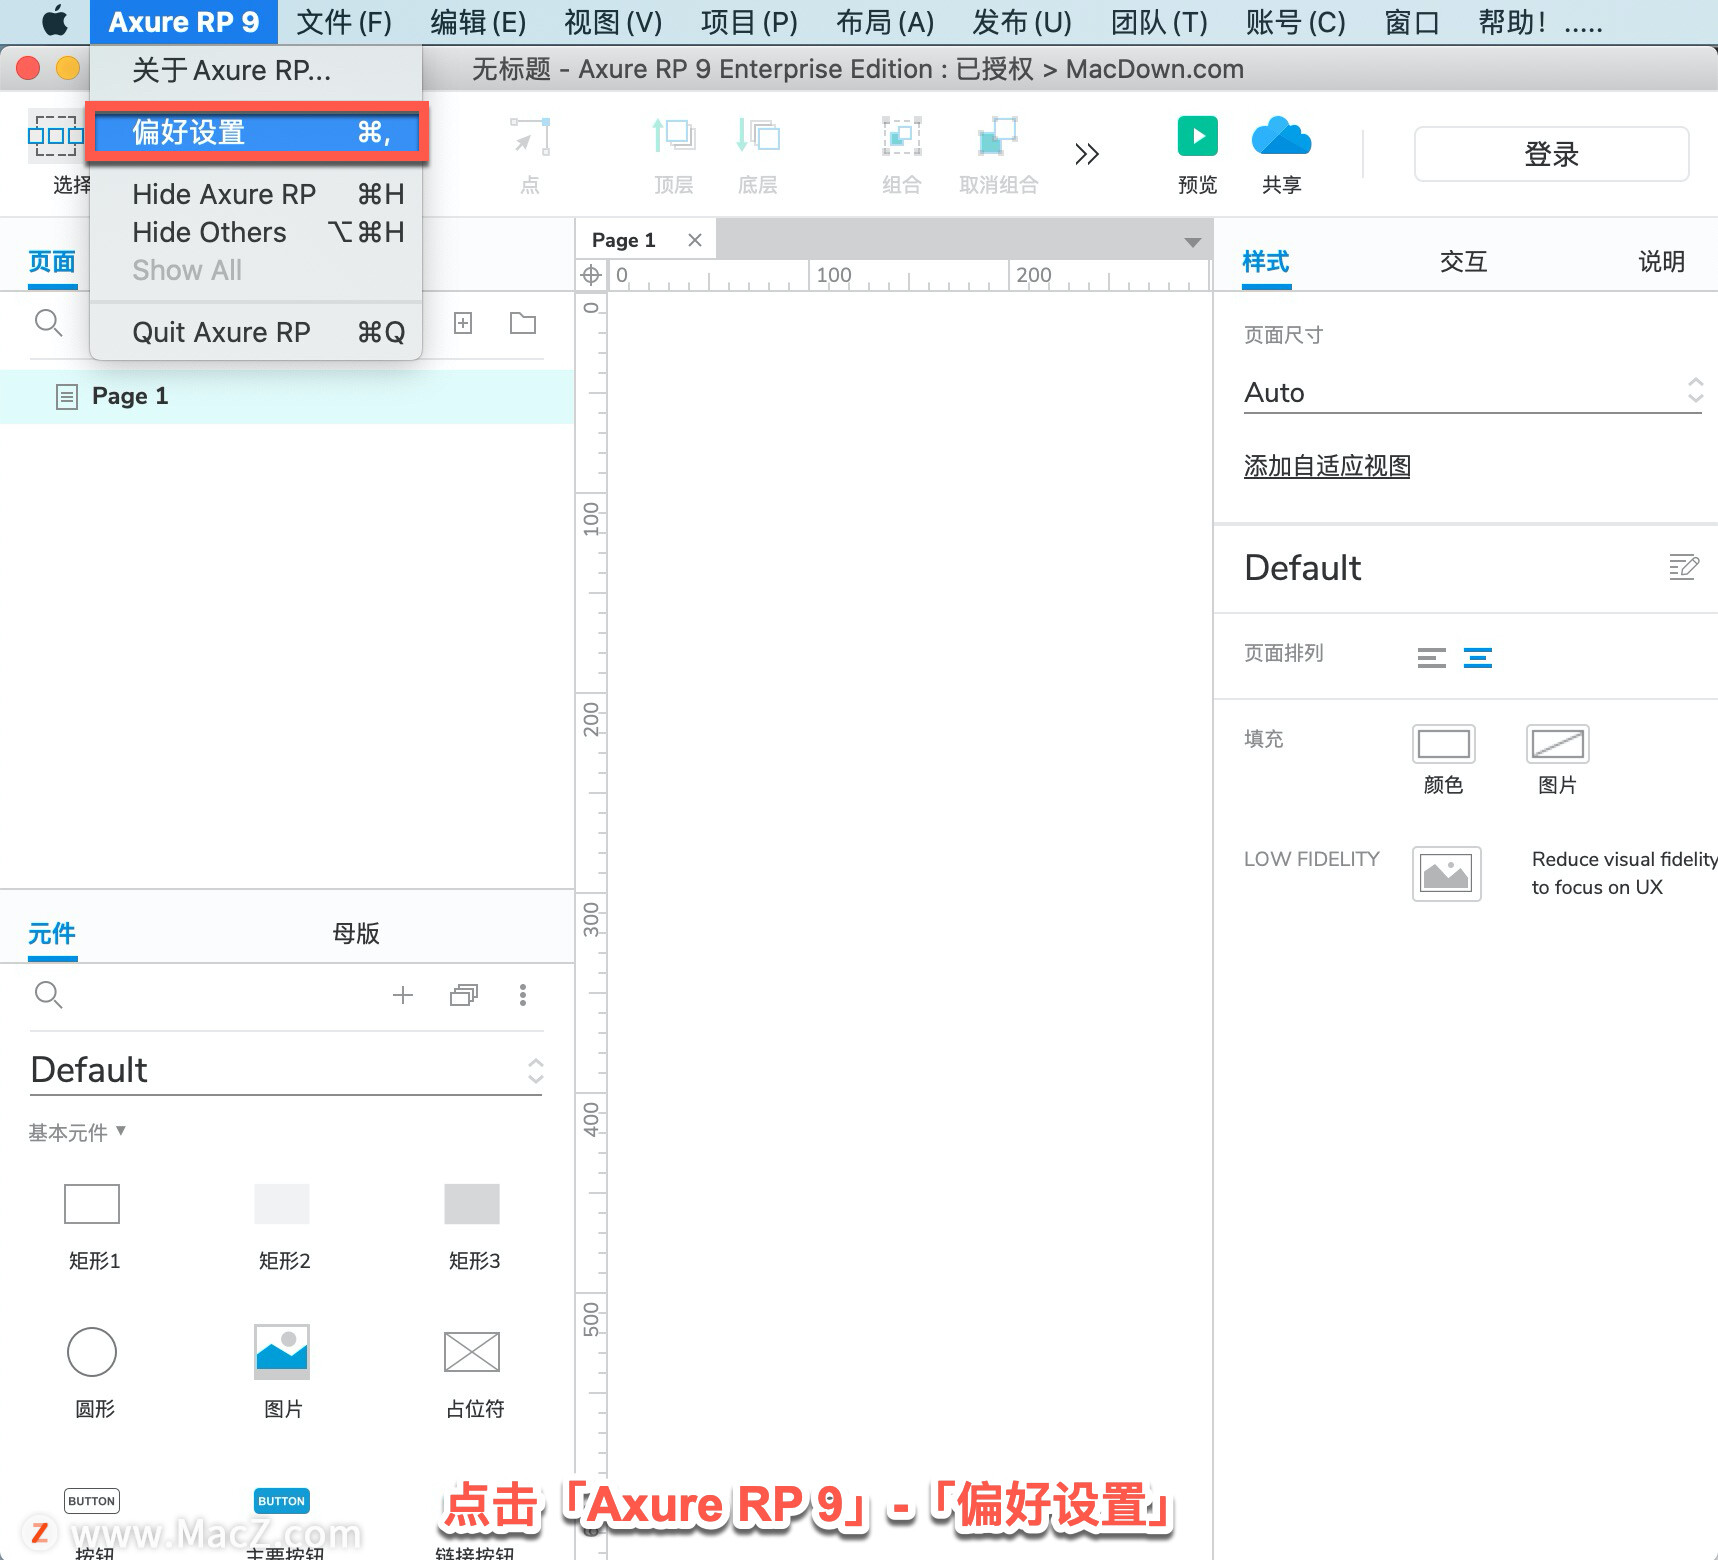
Task: Select the blue BUTTON widget
Action: coord(282,1501)
